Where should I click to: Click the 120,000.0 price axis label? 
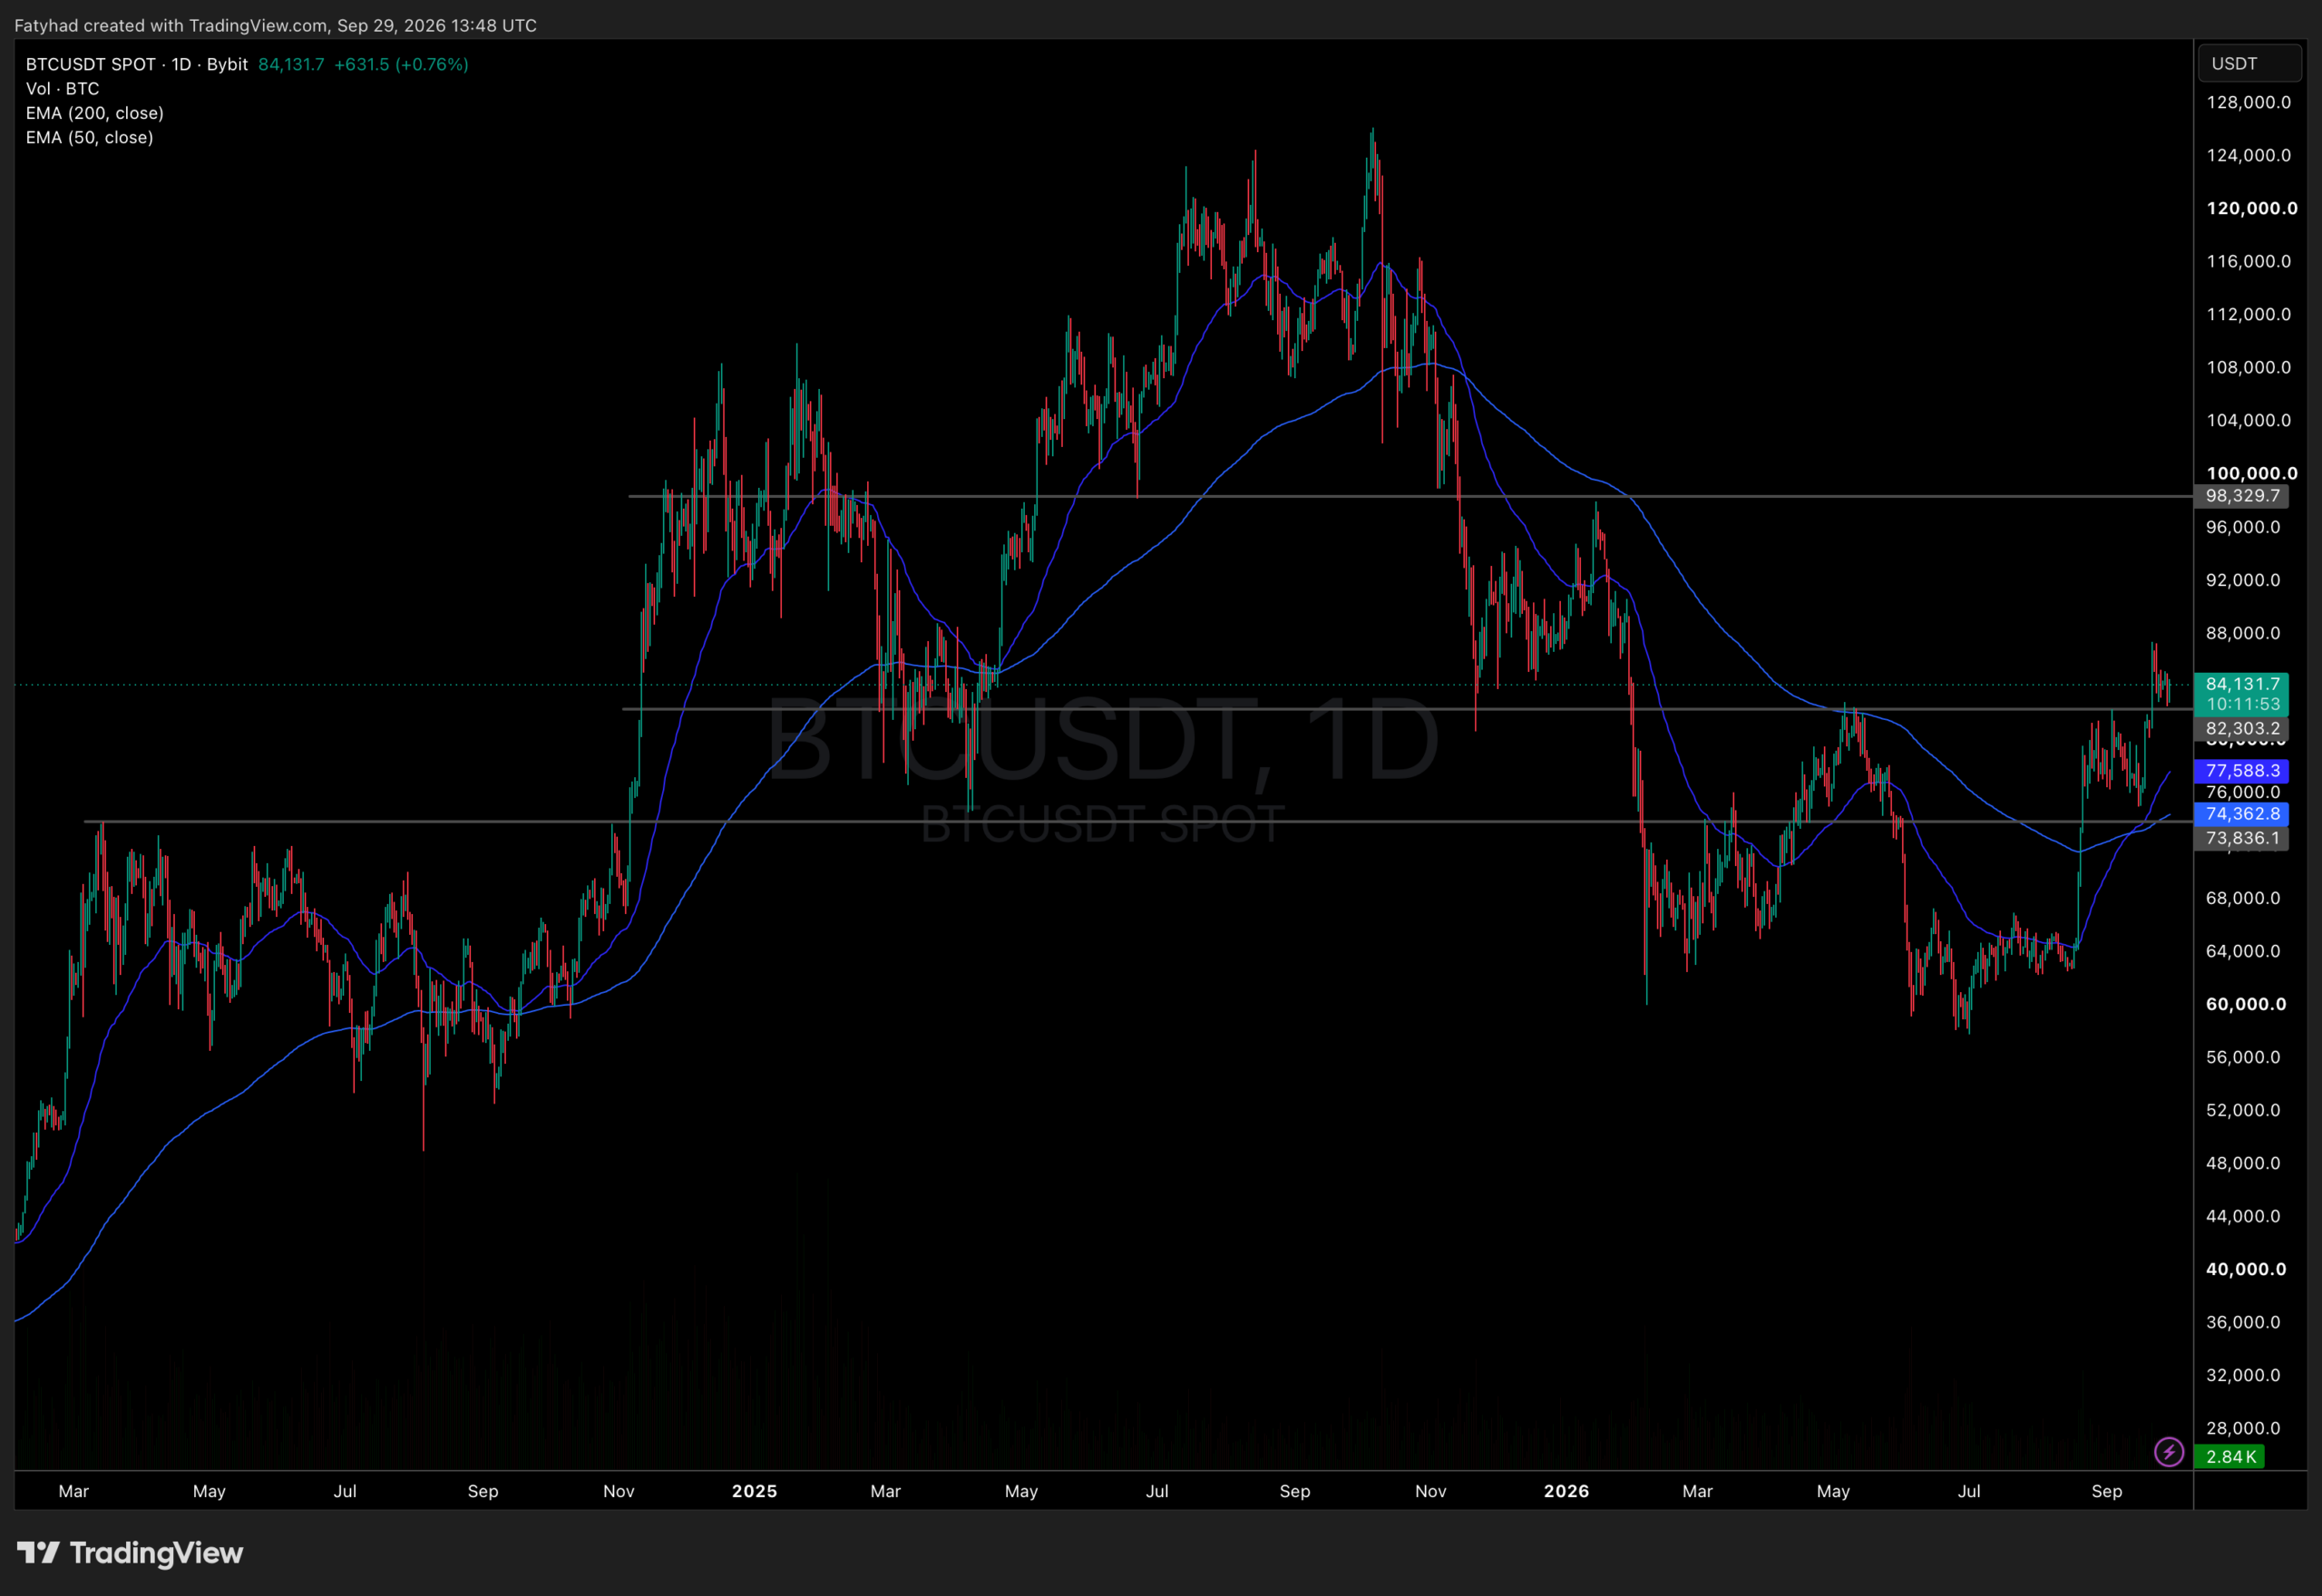tap(2252, 208)
